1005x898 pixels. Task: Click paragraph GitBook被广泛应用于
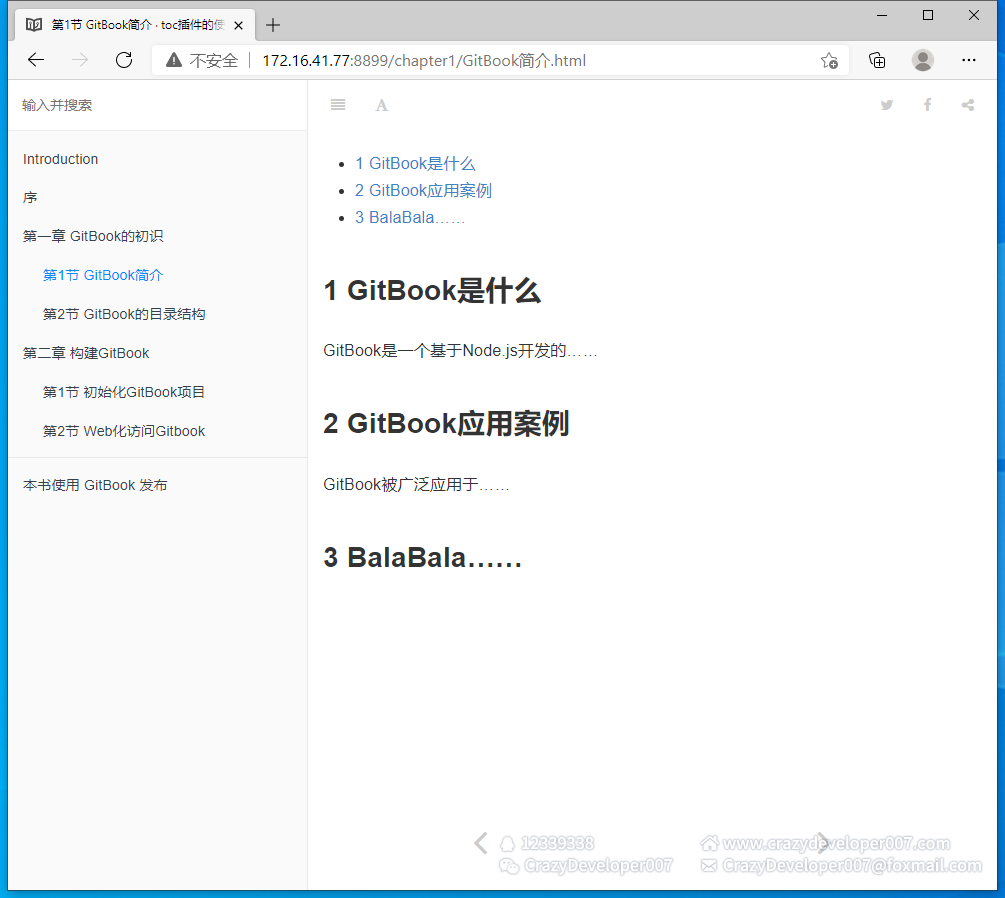pos(417,485)
